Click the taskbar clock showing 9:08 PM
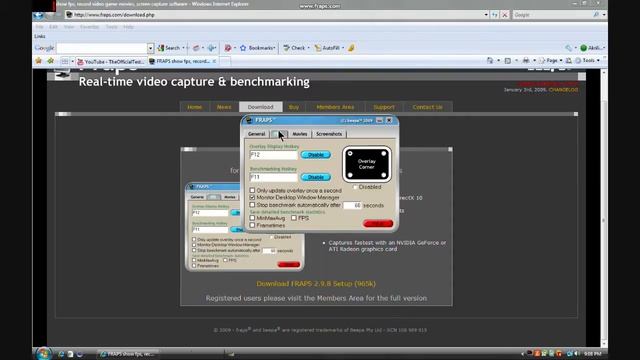The width and height of the screenshot is (640, 360). pos(592,353)
